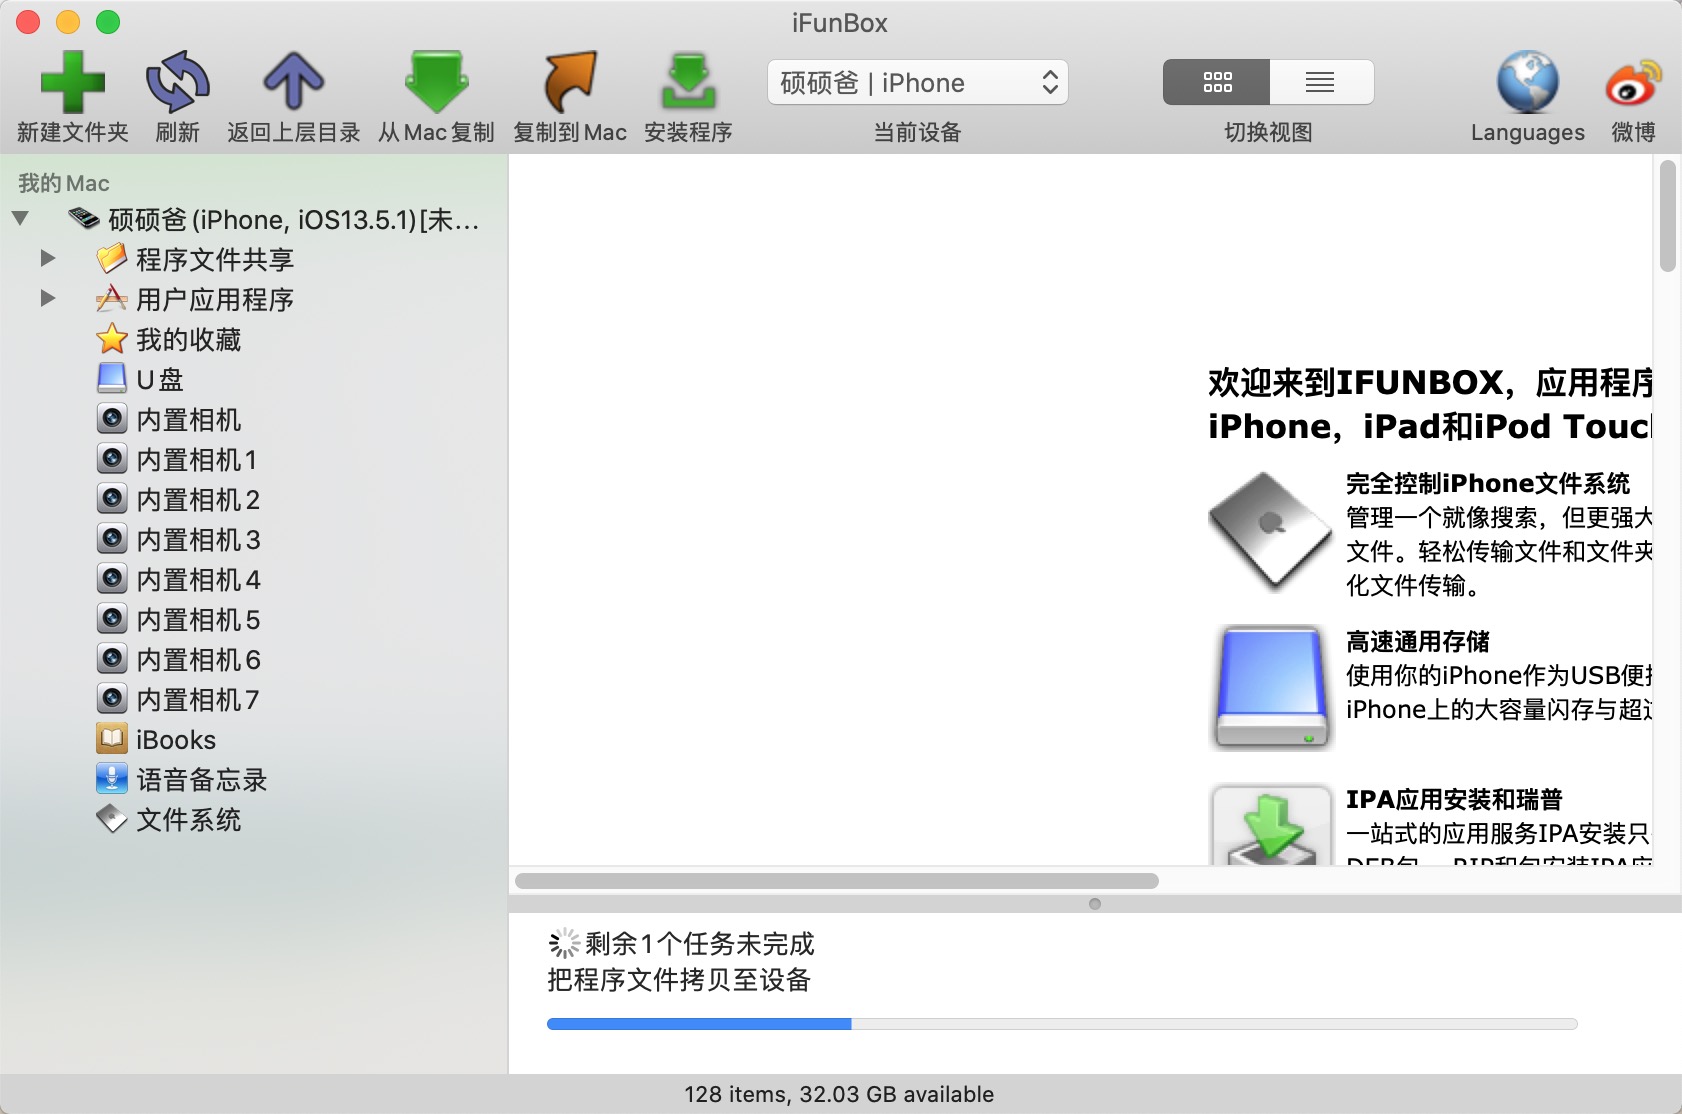
Task: Open Languages globe icon
Action: [1527, 81]
